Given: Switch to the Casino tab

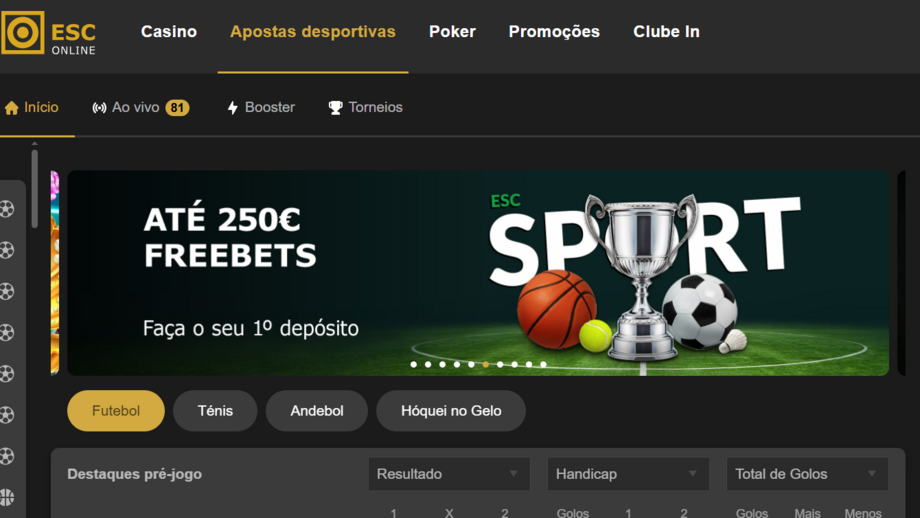Looking at the screenshot, I should click(169, 32).
